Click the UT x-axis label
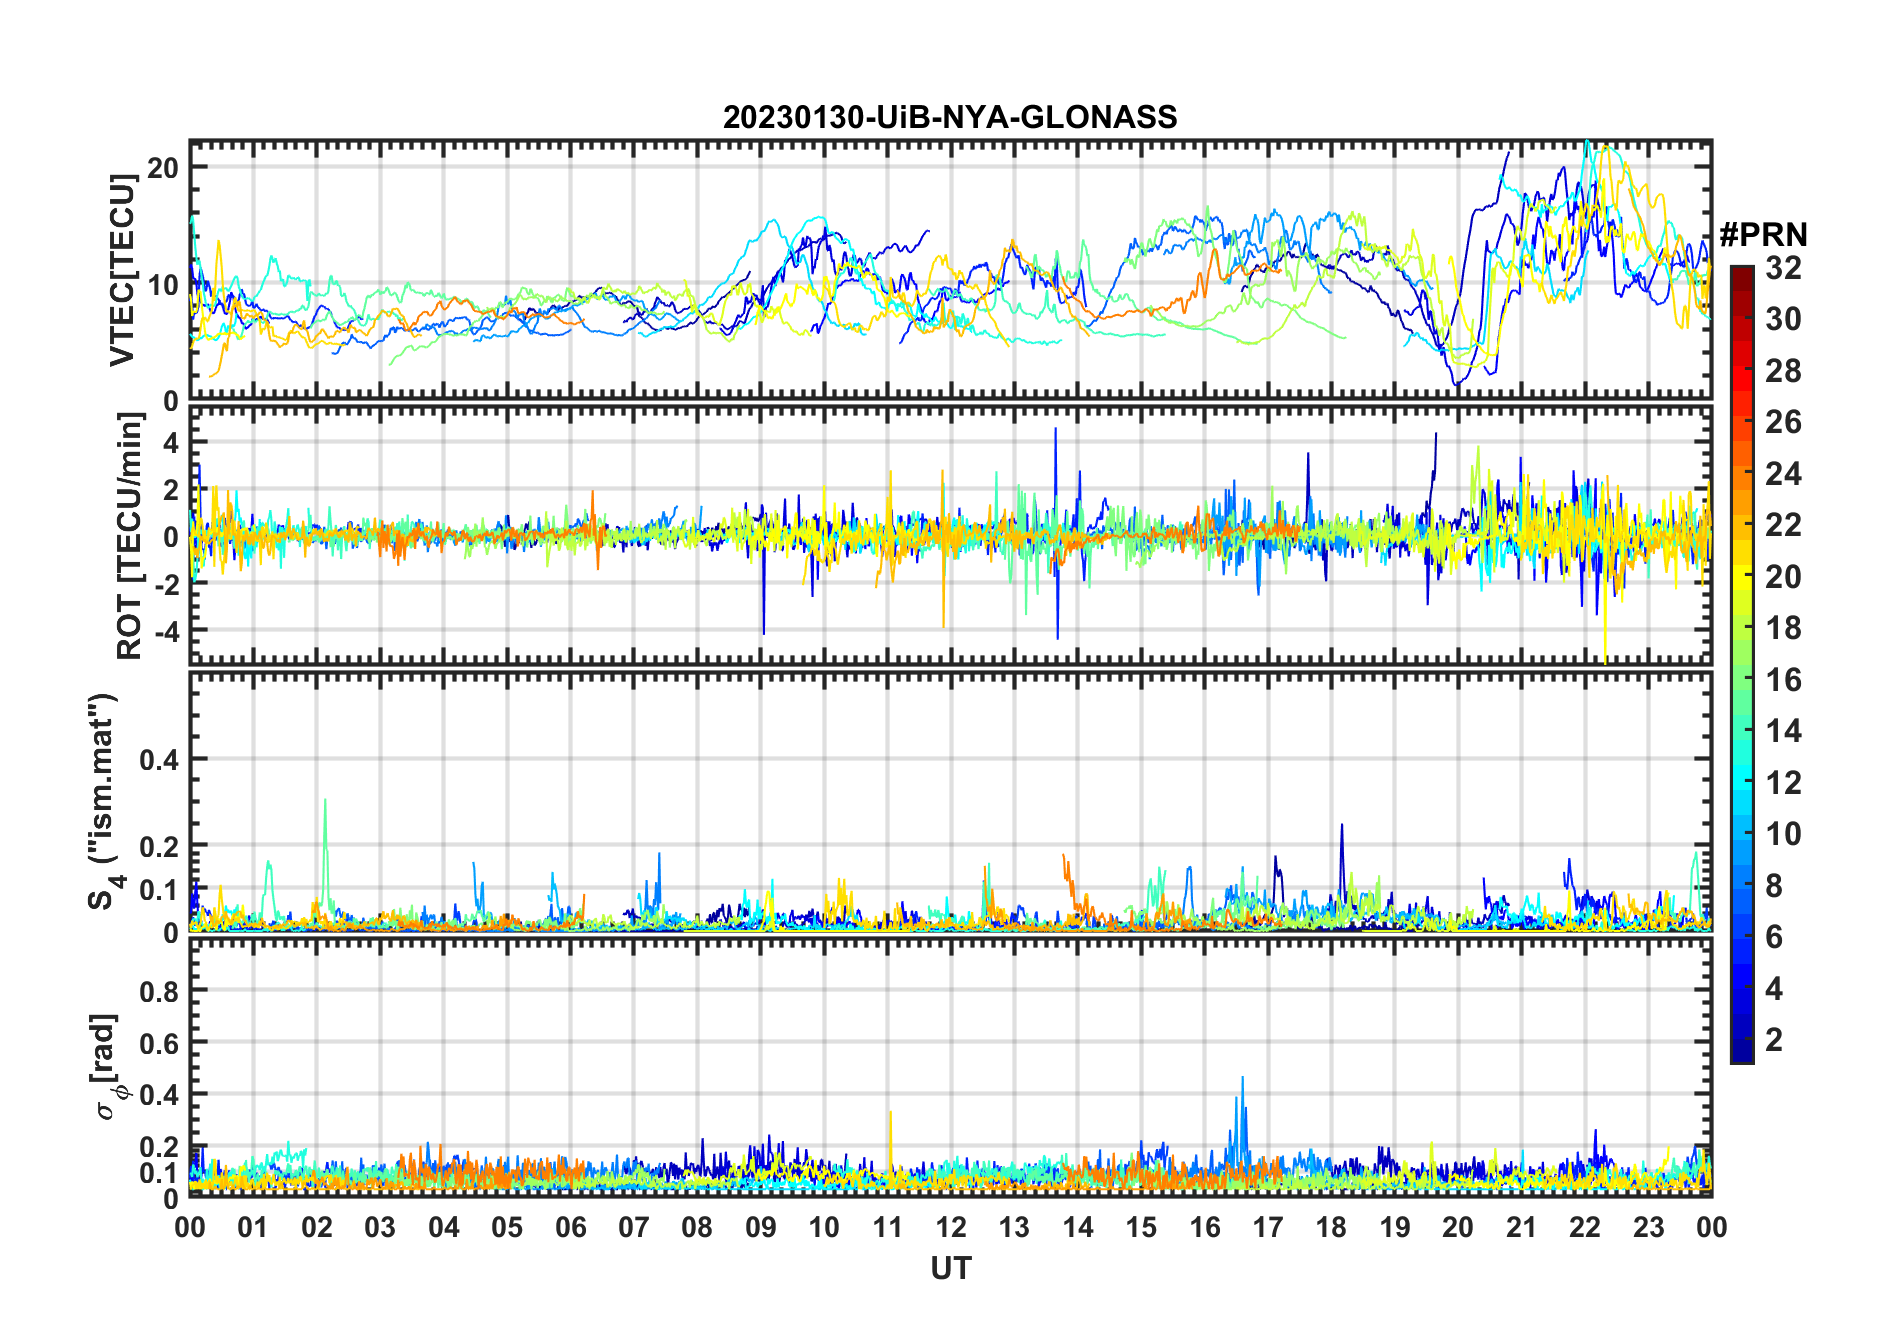 950,1268
